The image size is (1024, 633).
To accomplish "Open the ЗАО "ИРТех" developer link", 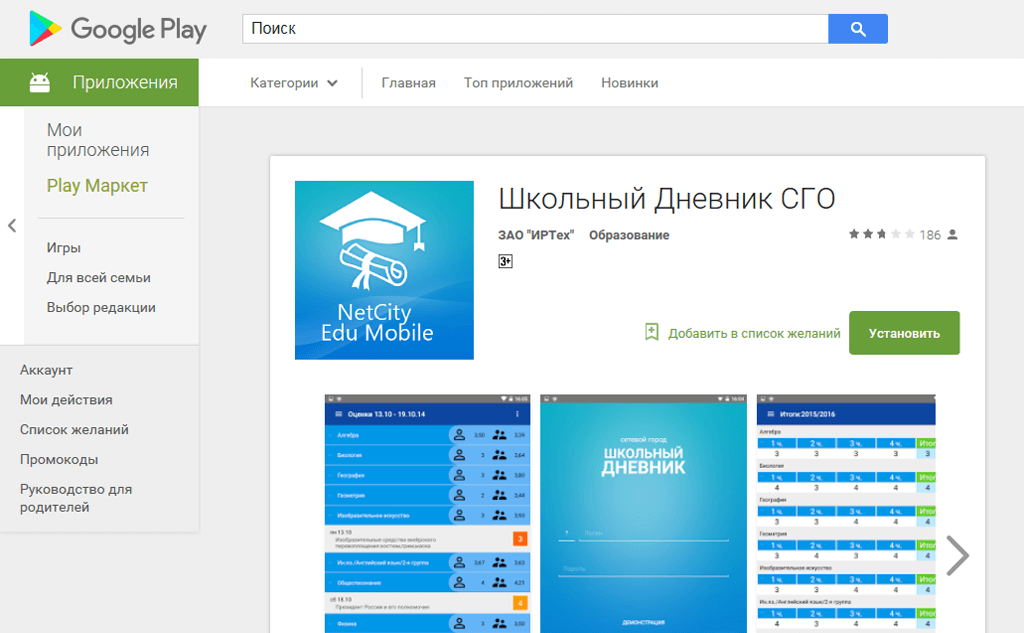I will 536,235.
